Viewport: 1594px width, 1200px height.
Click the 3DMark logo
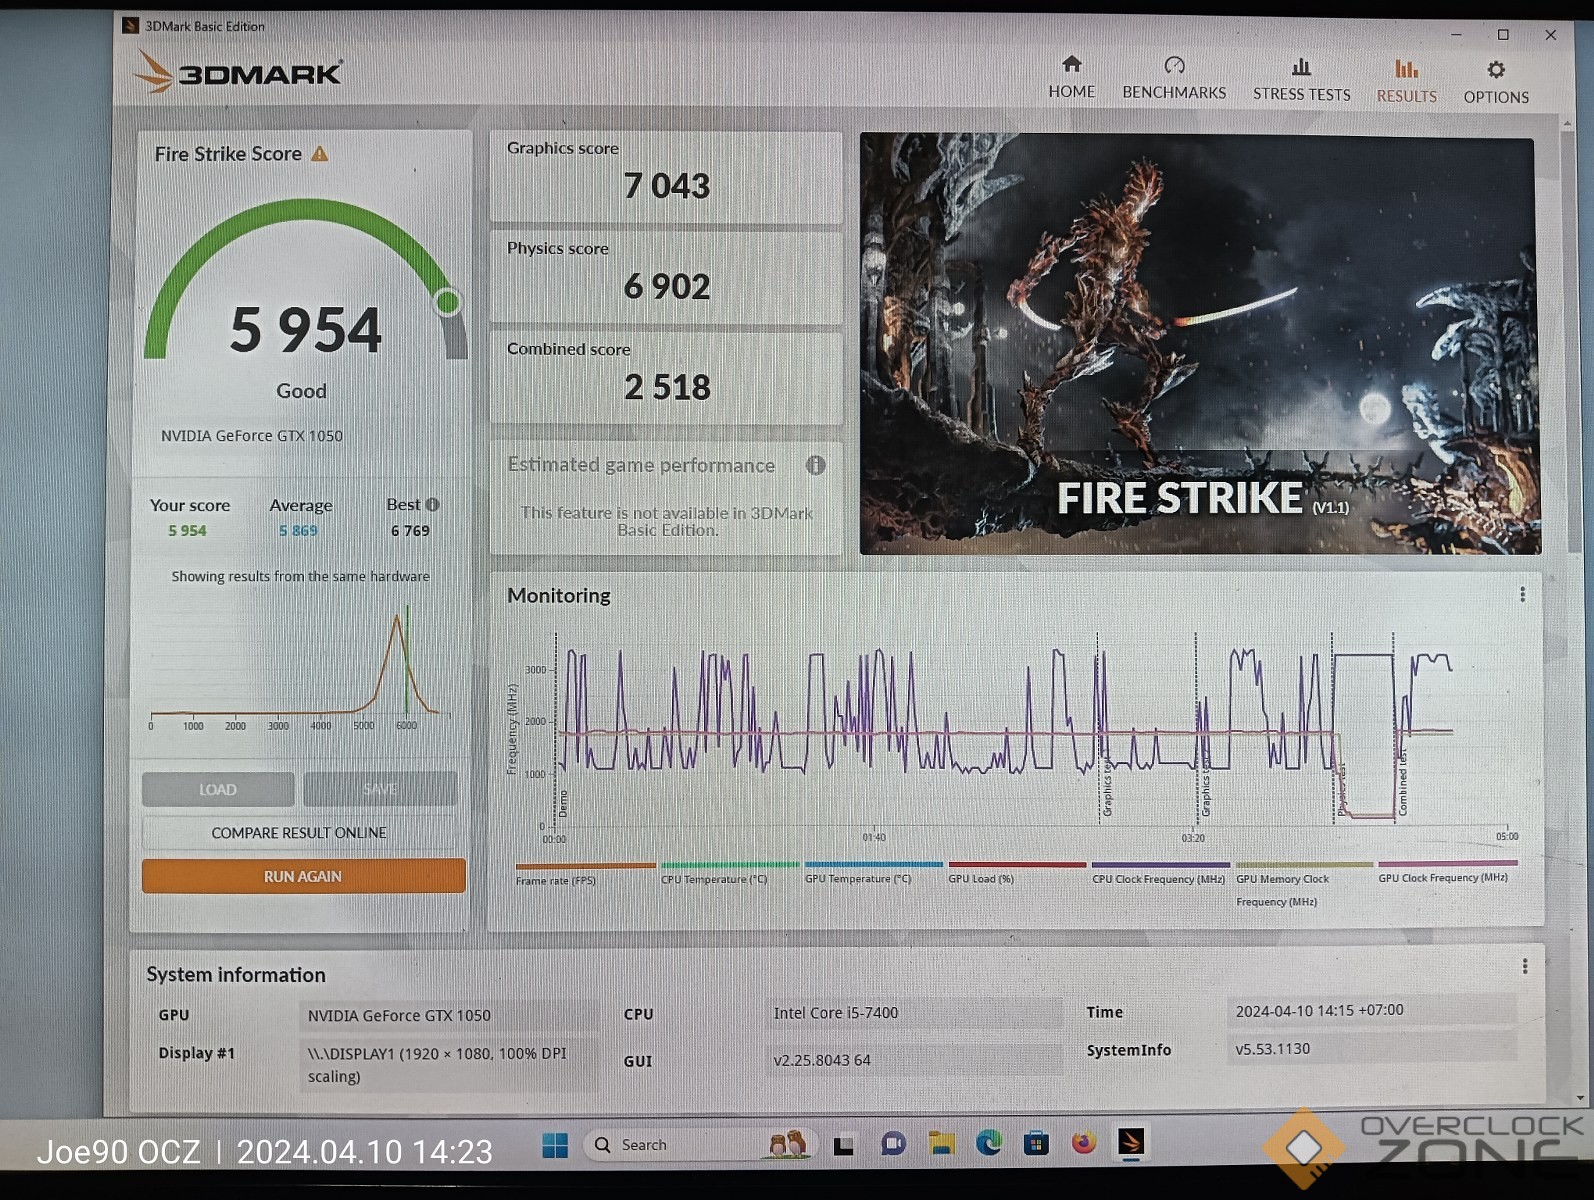click(238, 72)
